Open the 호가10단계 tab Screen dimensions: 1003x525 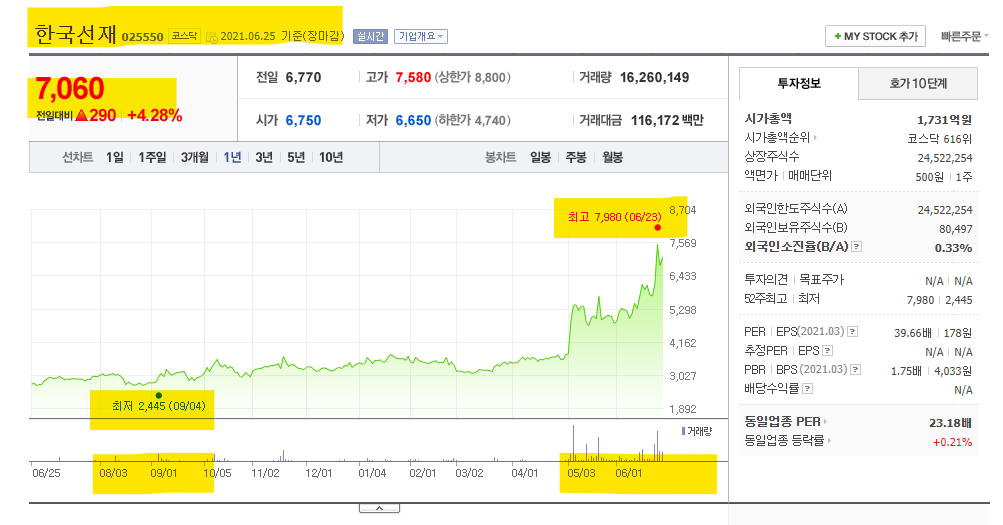click(918, 83)
